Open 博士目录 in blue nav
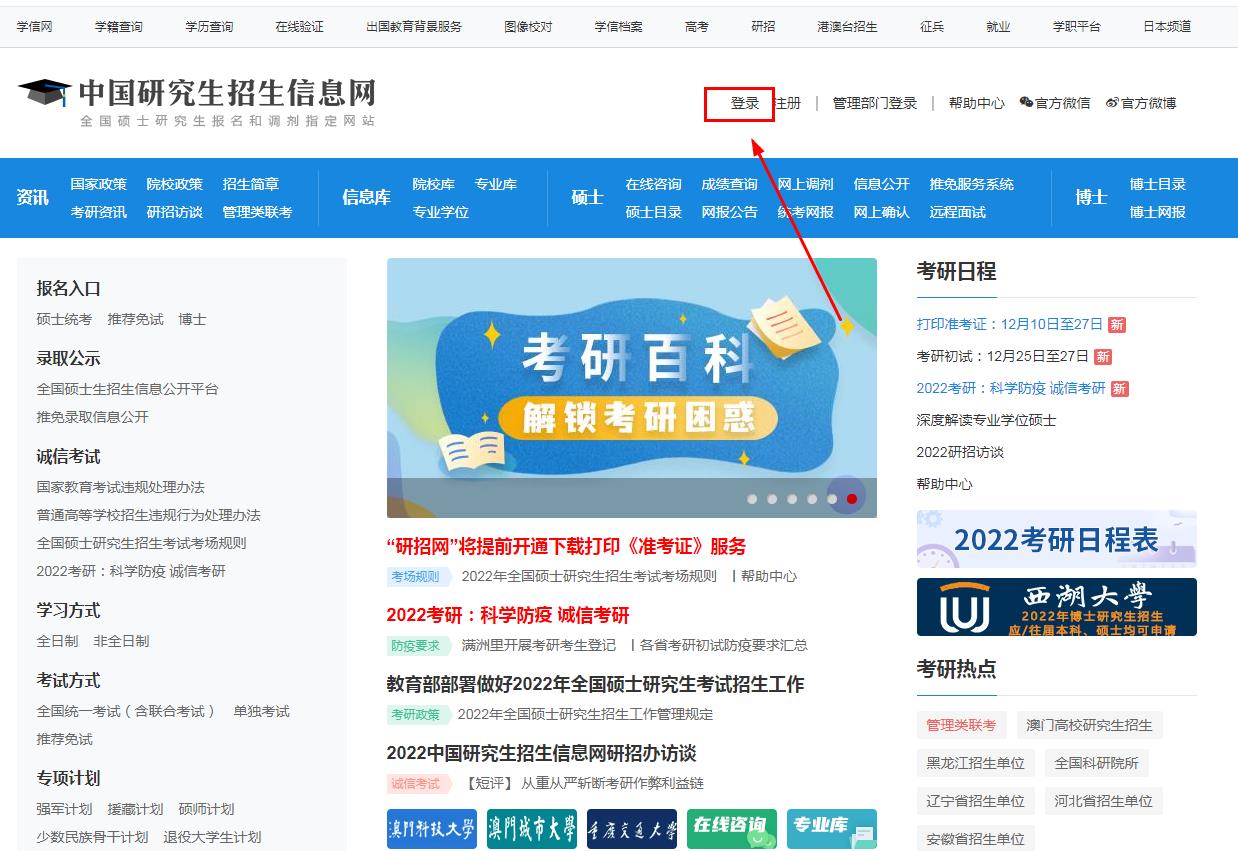1238x851 pixels. point(1158,184)
